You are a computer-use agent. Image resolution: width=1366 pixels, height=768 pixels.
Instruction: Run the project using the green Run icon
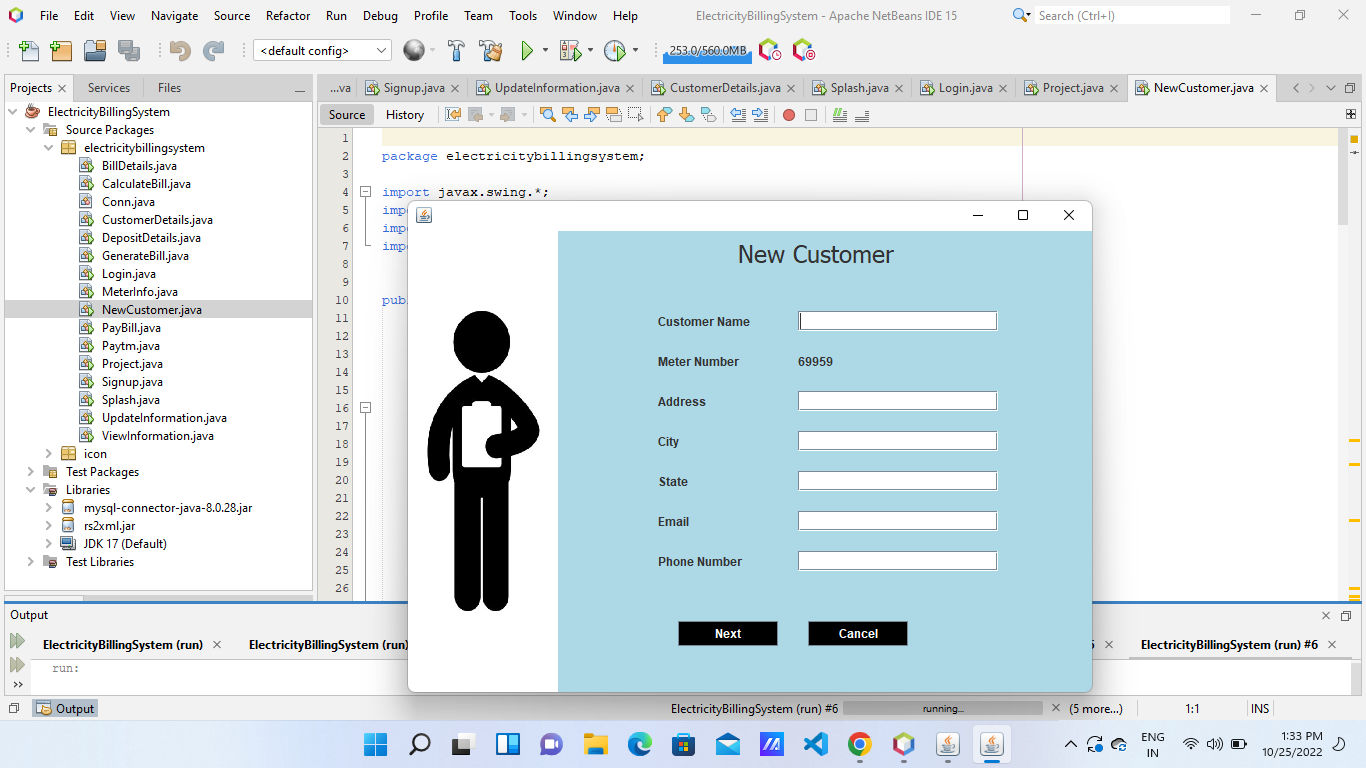click(x=527, y=49)
